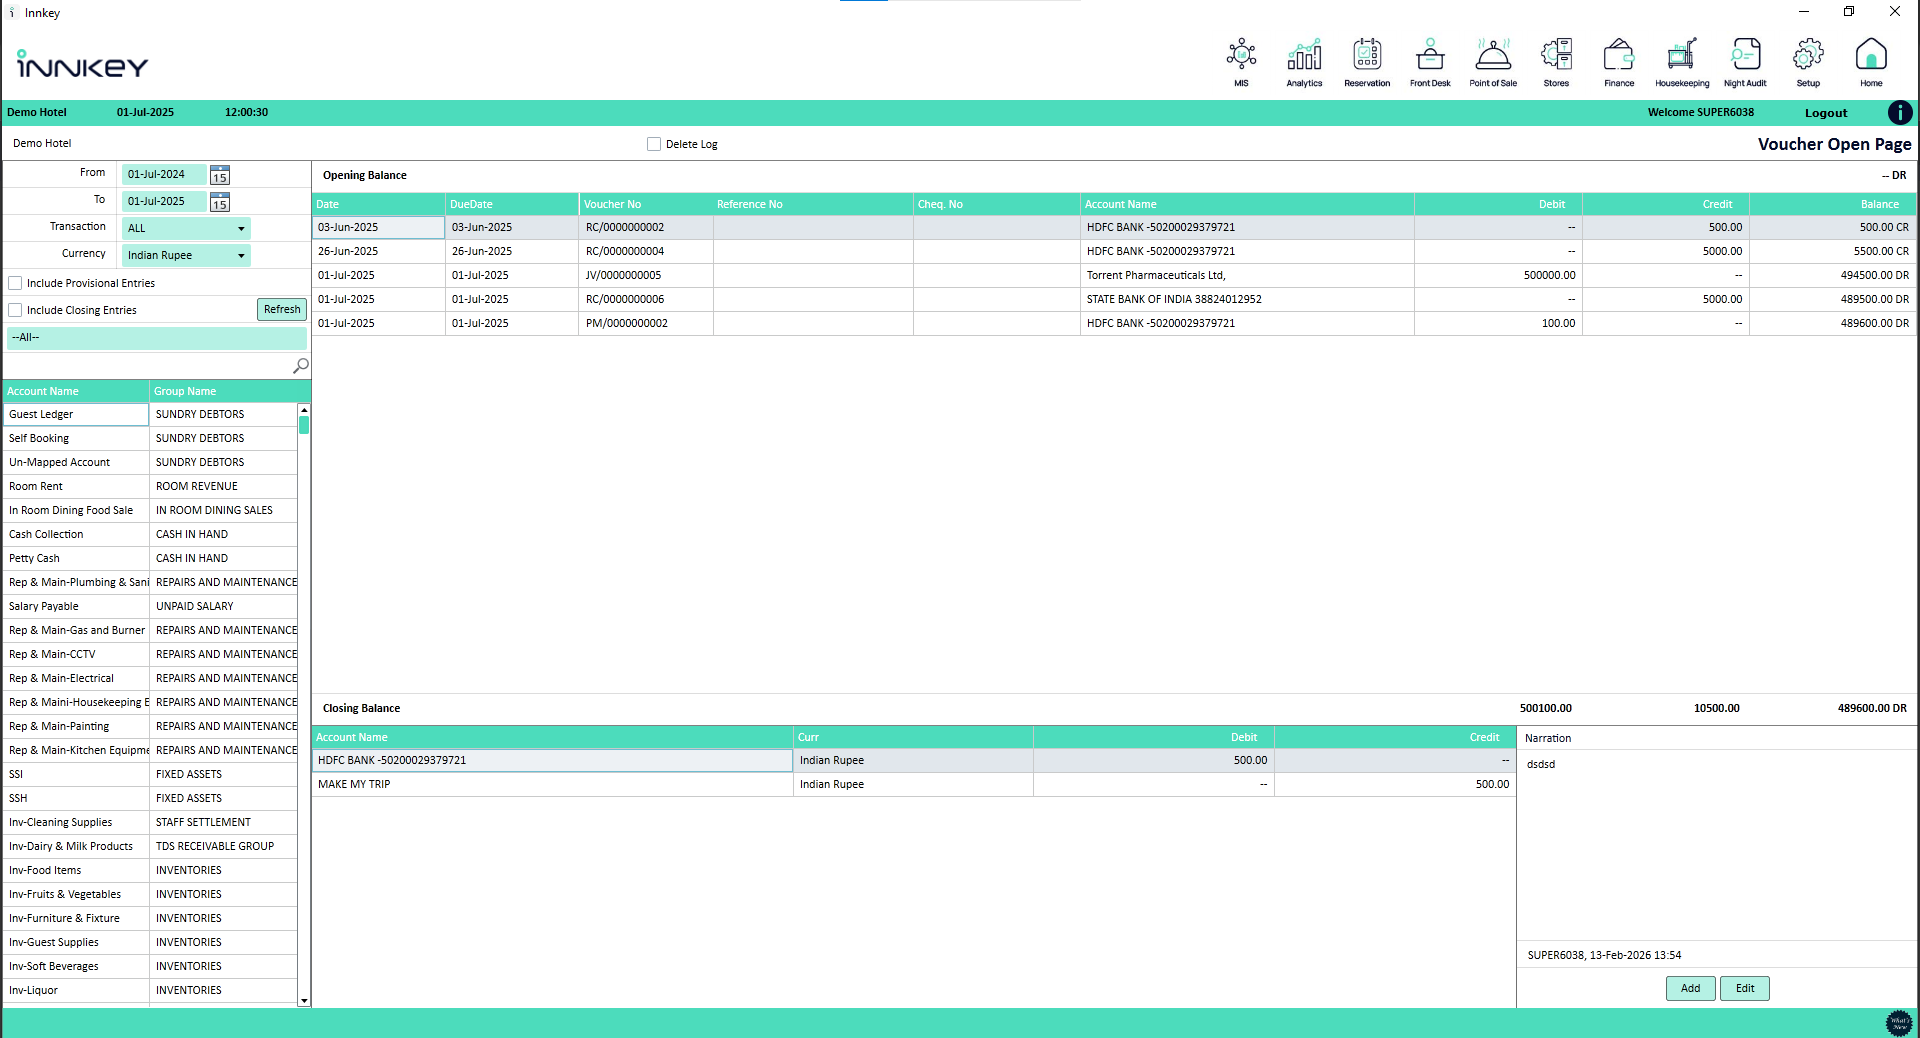The image size is (1920, 1038).
Task: Open the Stores module
Action: 1556,62
